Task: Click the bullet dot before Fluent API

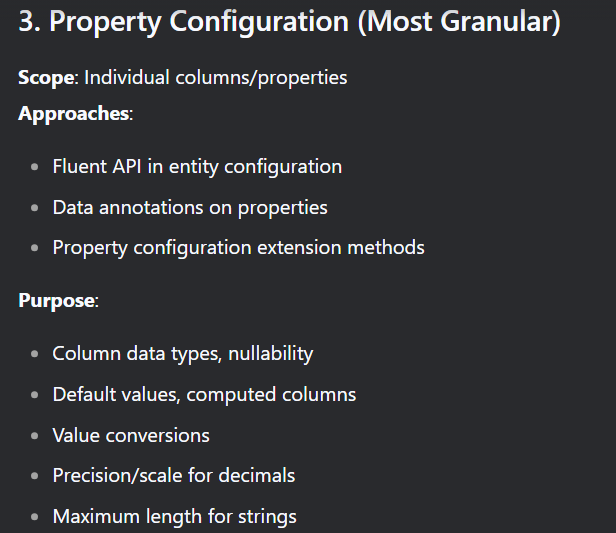Action: point(35,167)
